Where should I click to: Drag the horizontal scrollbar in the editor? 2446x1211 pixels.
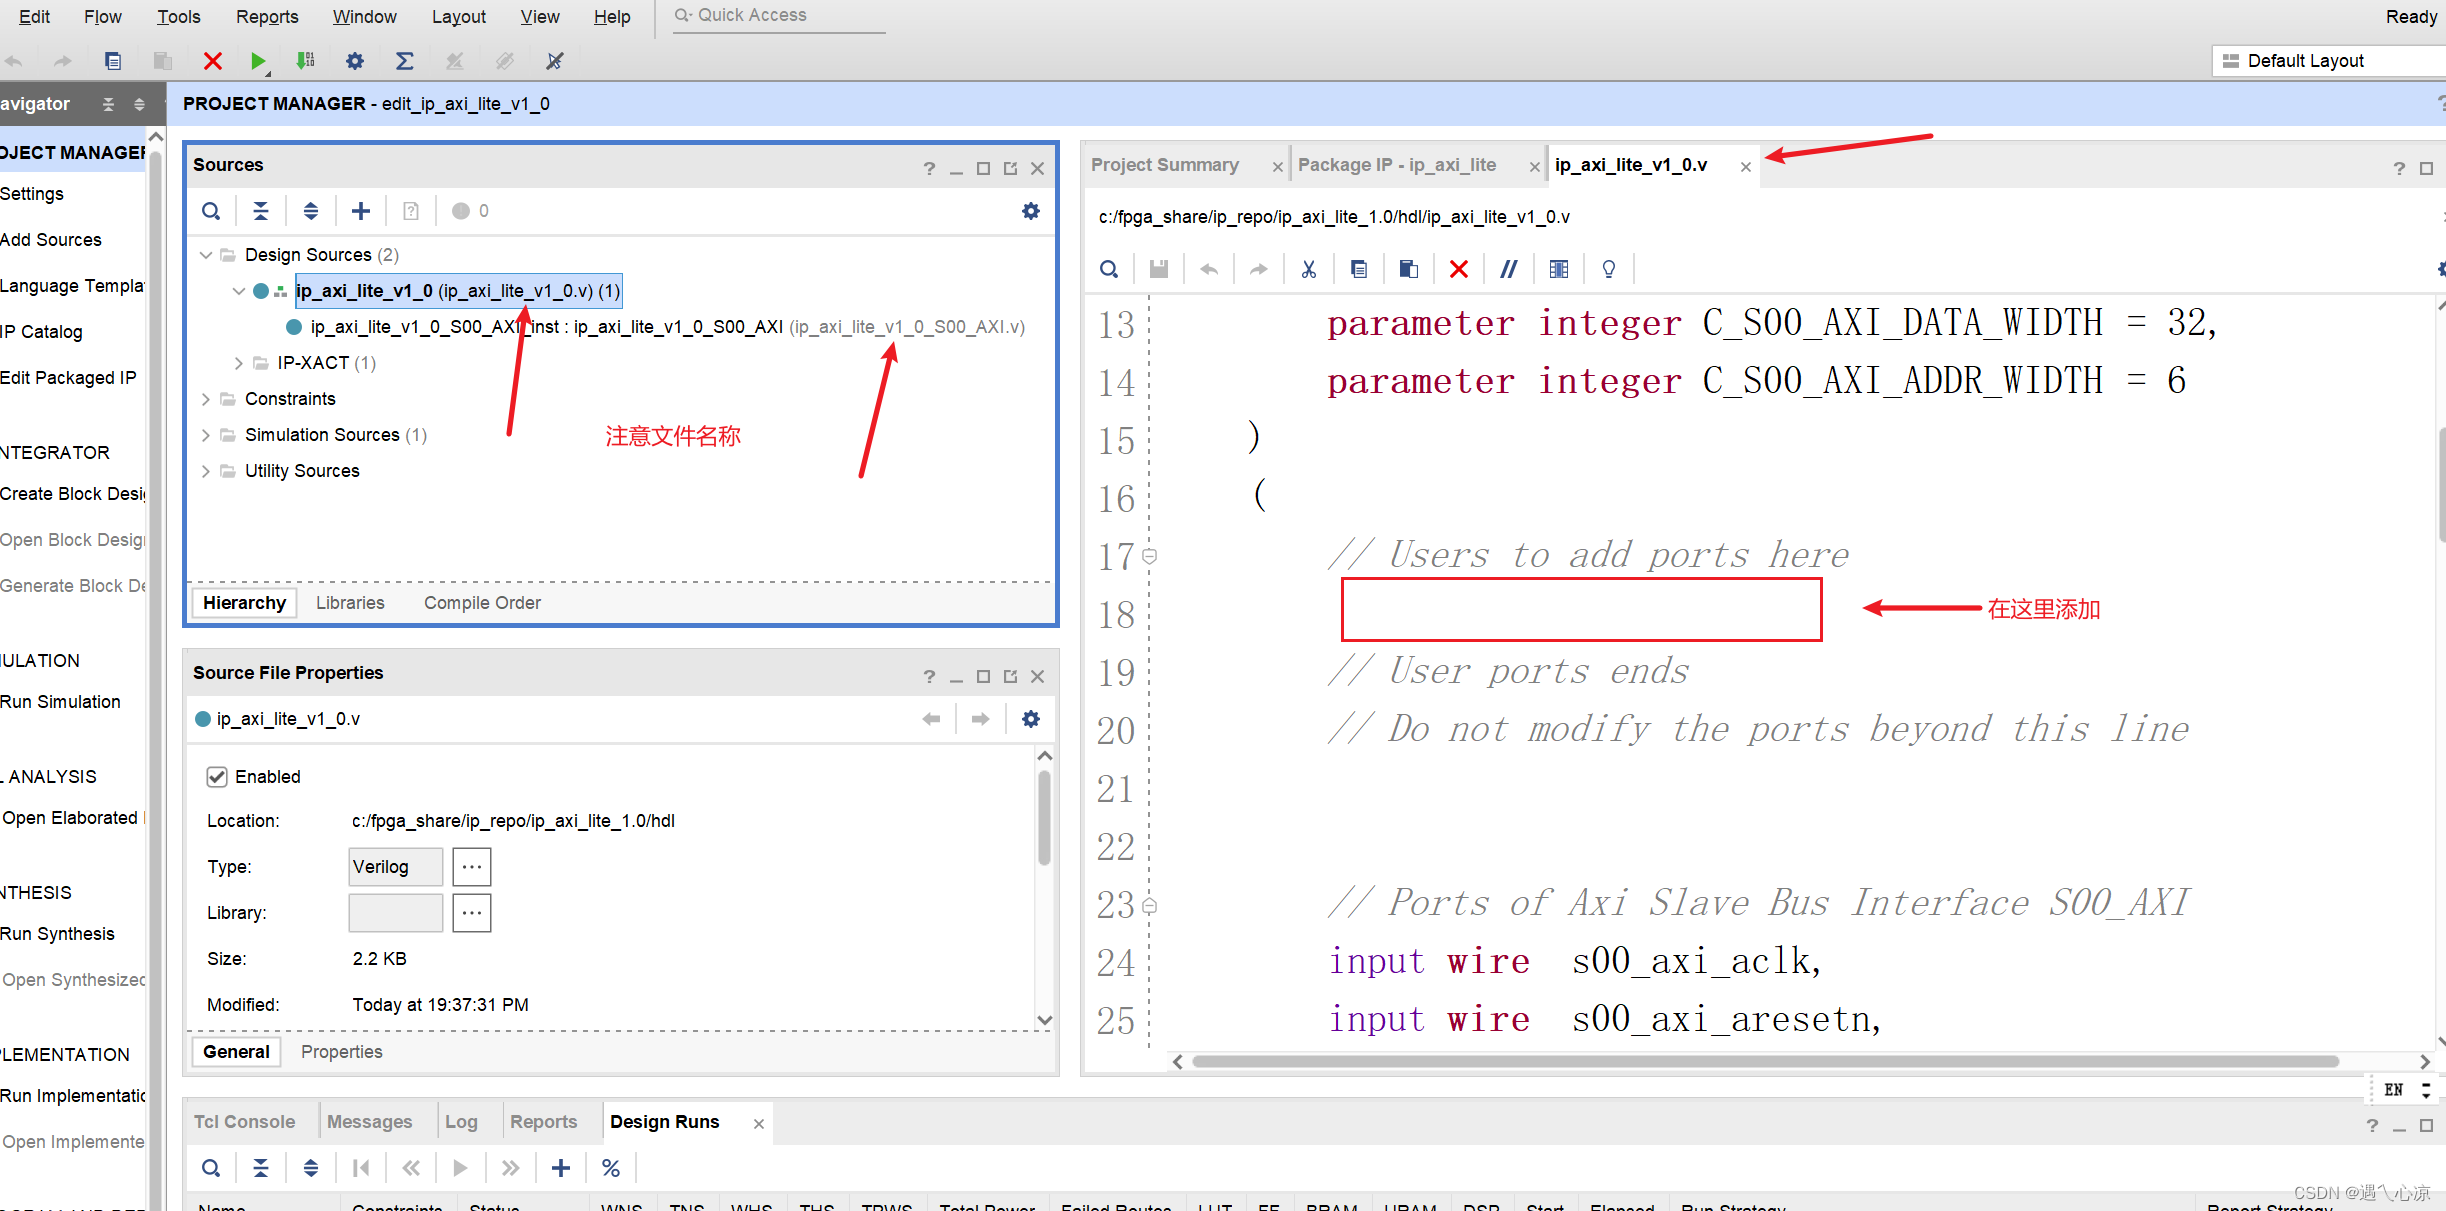click(x=1763, y=1064)
